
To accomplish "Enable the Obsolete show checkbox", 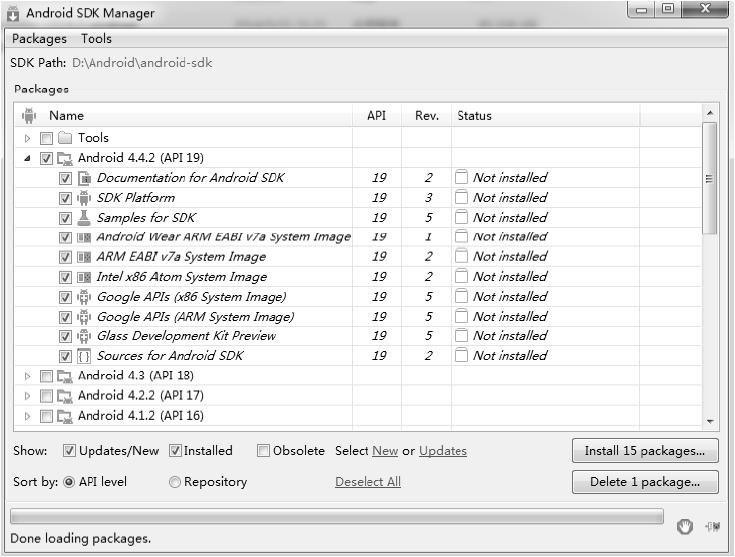I will point(263,451).
